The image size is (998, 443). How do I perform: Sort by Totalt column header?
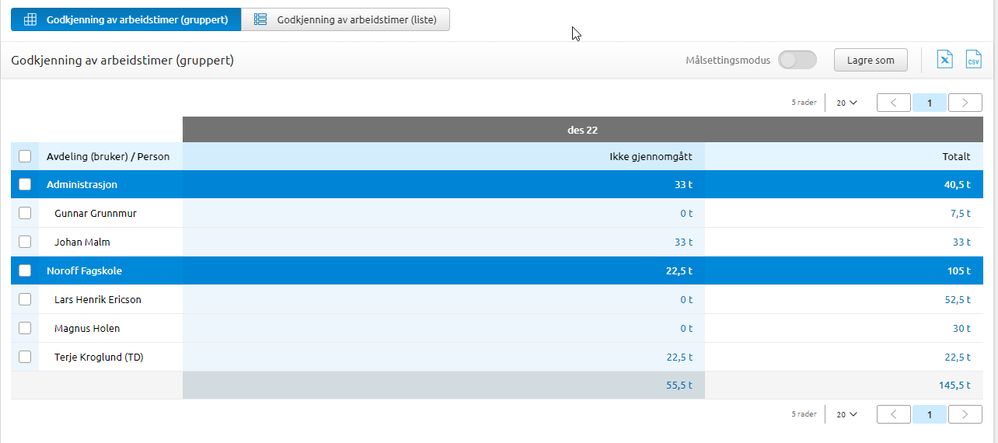pos(956,157)
